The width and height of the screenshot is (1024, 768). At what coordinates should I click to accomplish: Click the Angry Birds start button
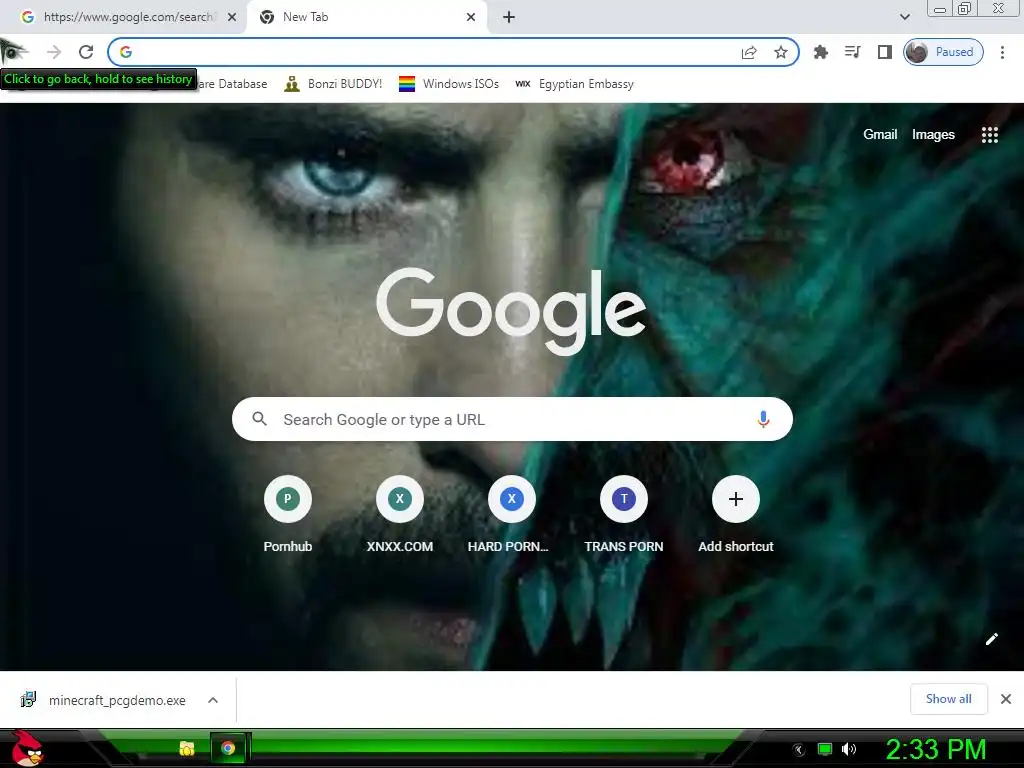coord(27,748)
